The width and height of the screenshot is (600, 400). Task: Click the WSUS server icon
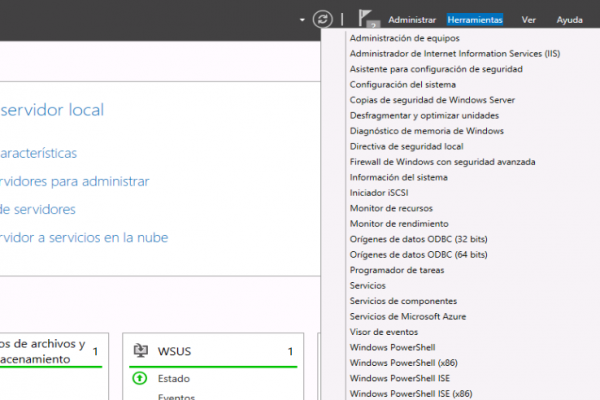(140, 351)
